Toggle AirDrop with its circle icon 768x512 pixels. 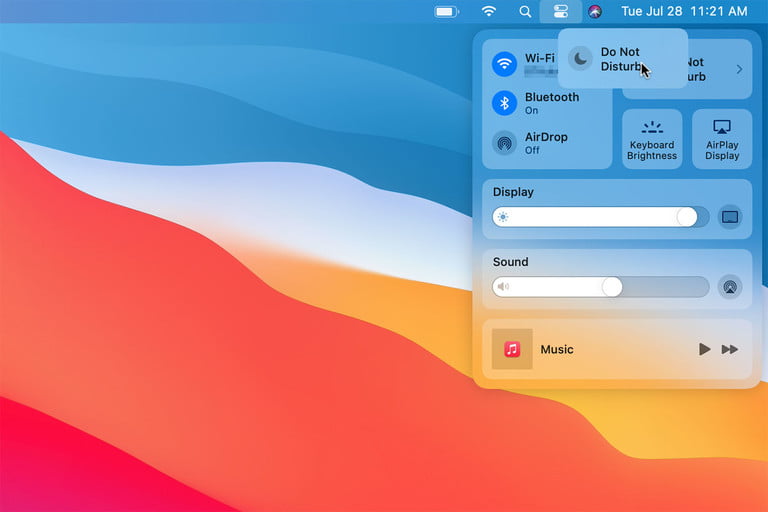pyautogui.click(x=504, y=143)
